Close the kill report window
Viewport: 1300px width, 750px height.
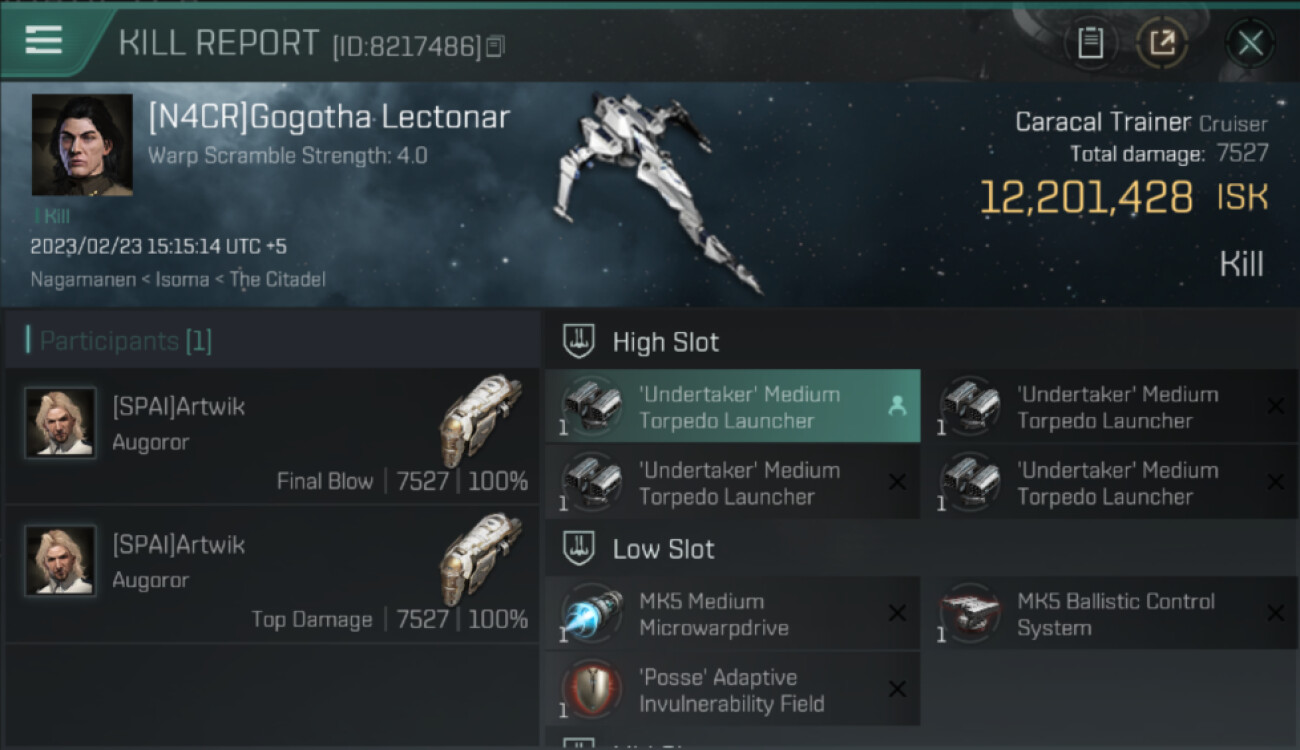coord(1250,43)
